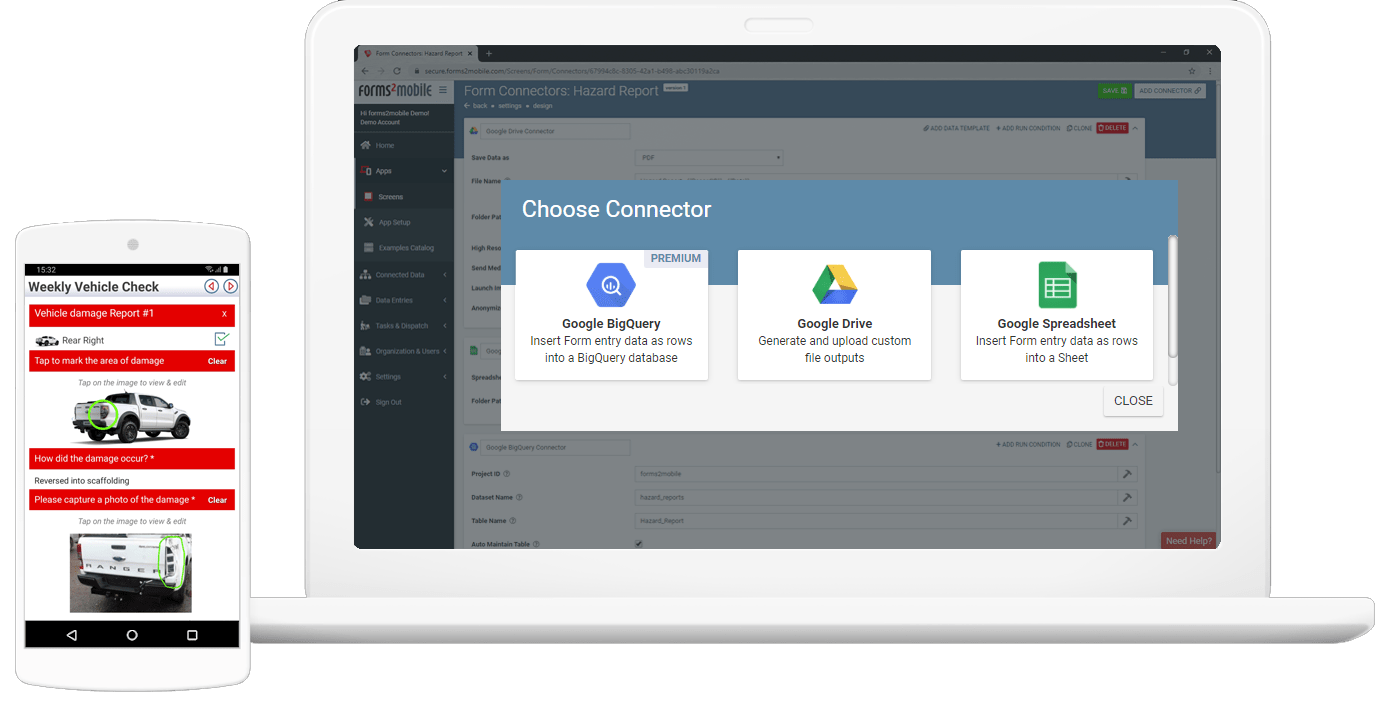Image resolution: width=1400 pixels, height=707 pixels.
Task: Close the Choose Connector dialog
Action: (1133, 400)
